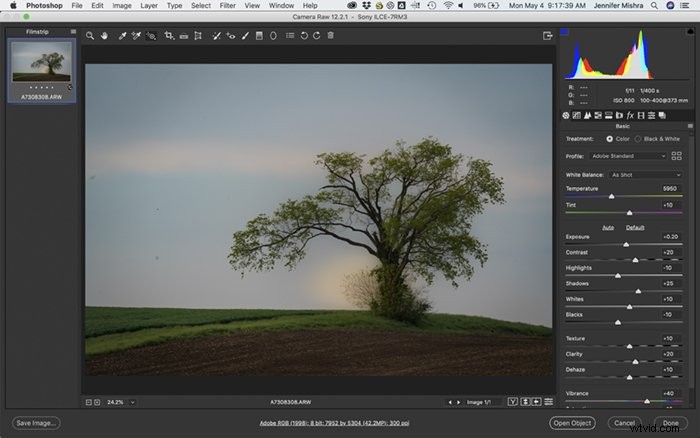Select the Adjustment Brush tool
This screenshot has width=700, height=438.
coord(245,36)
